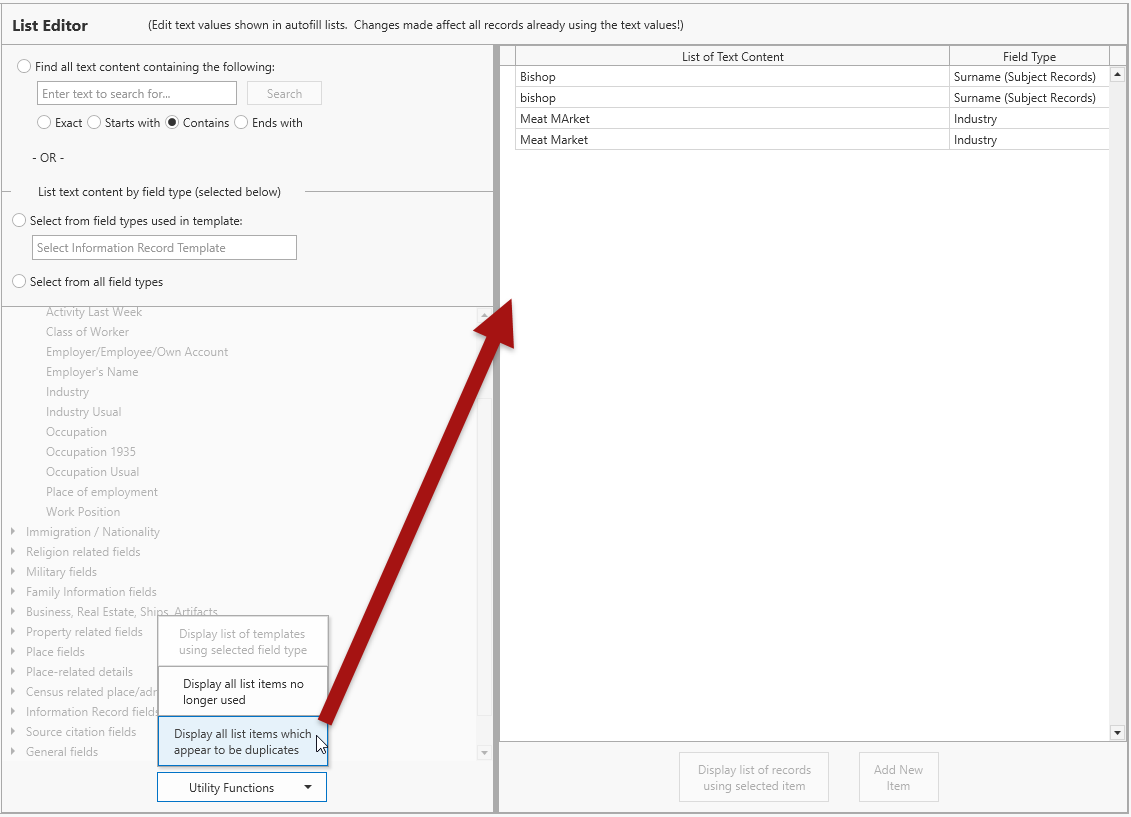Choose the 'Ends with' radio option
This screenshot has height=817, width=1131.
(242, 123)
